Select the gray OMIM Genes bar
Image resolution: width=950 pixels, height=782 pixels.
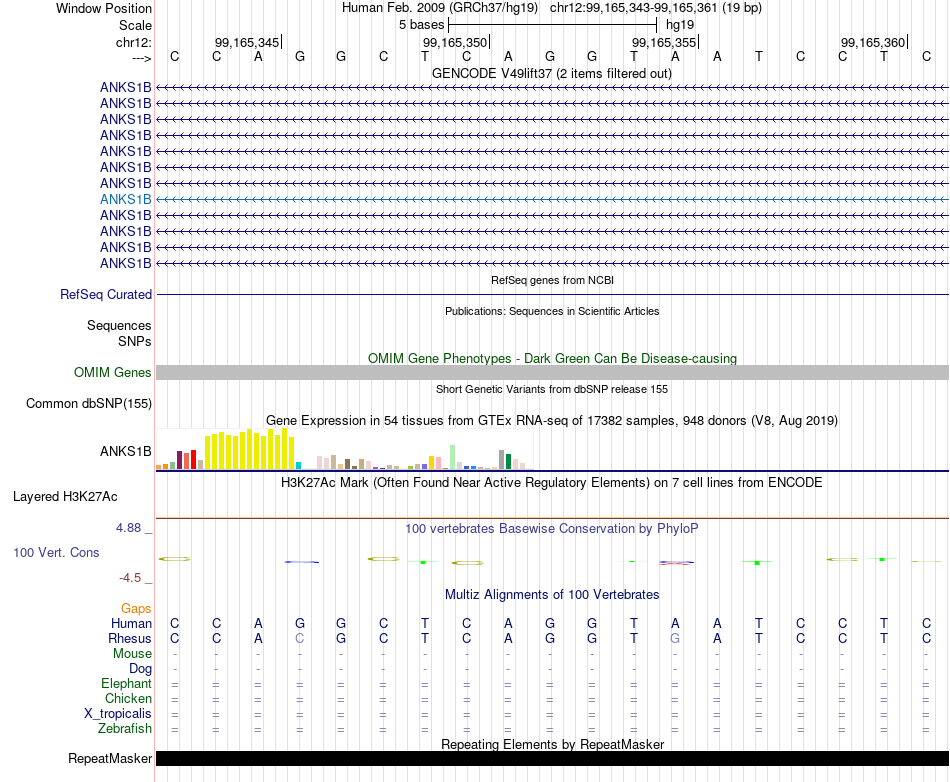pyautogui.click(x=552, y=373)
